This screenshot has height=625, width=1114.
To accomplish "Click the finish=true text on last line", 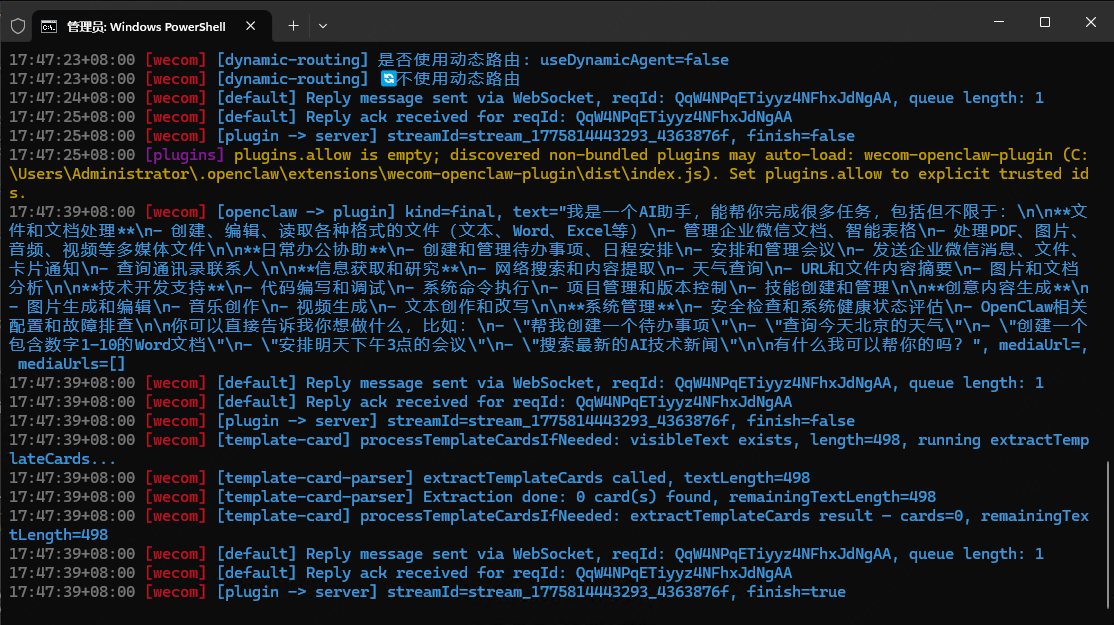I will (x=796, y=592).
